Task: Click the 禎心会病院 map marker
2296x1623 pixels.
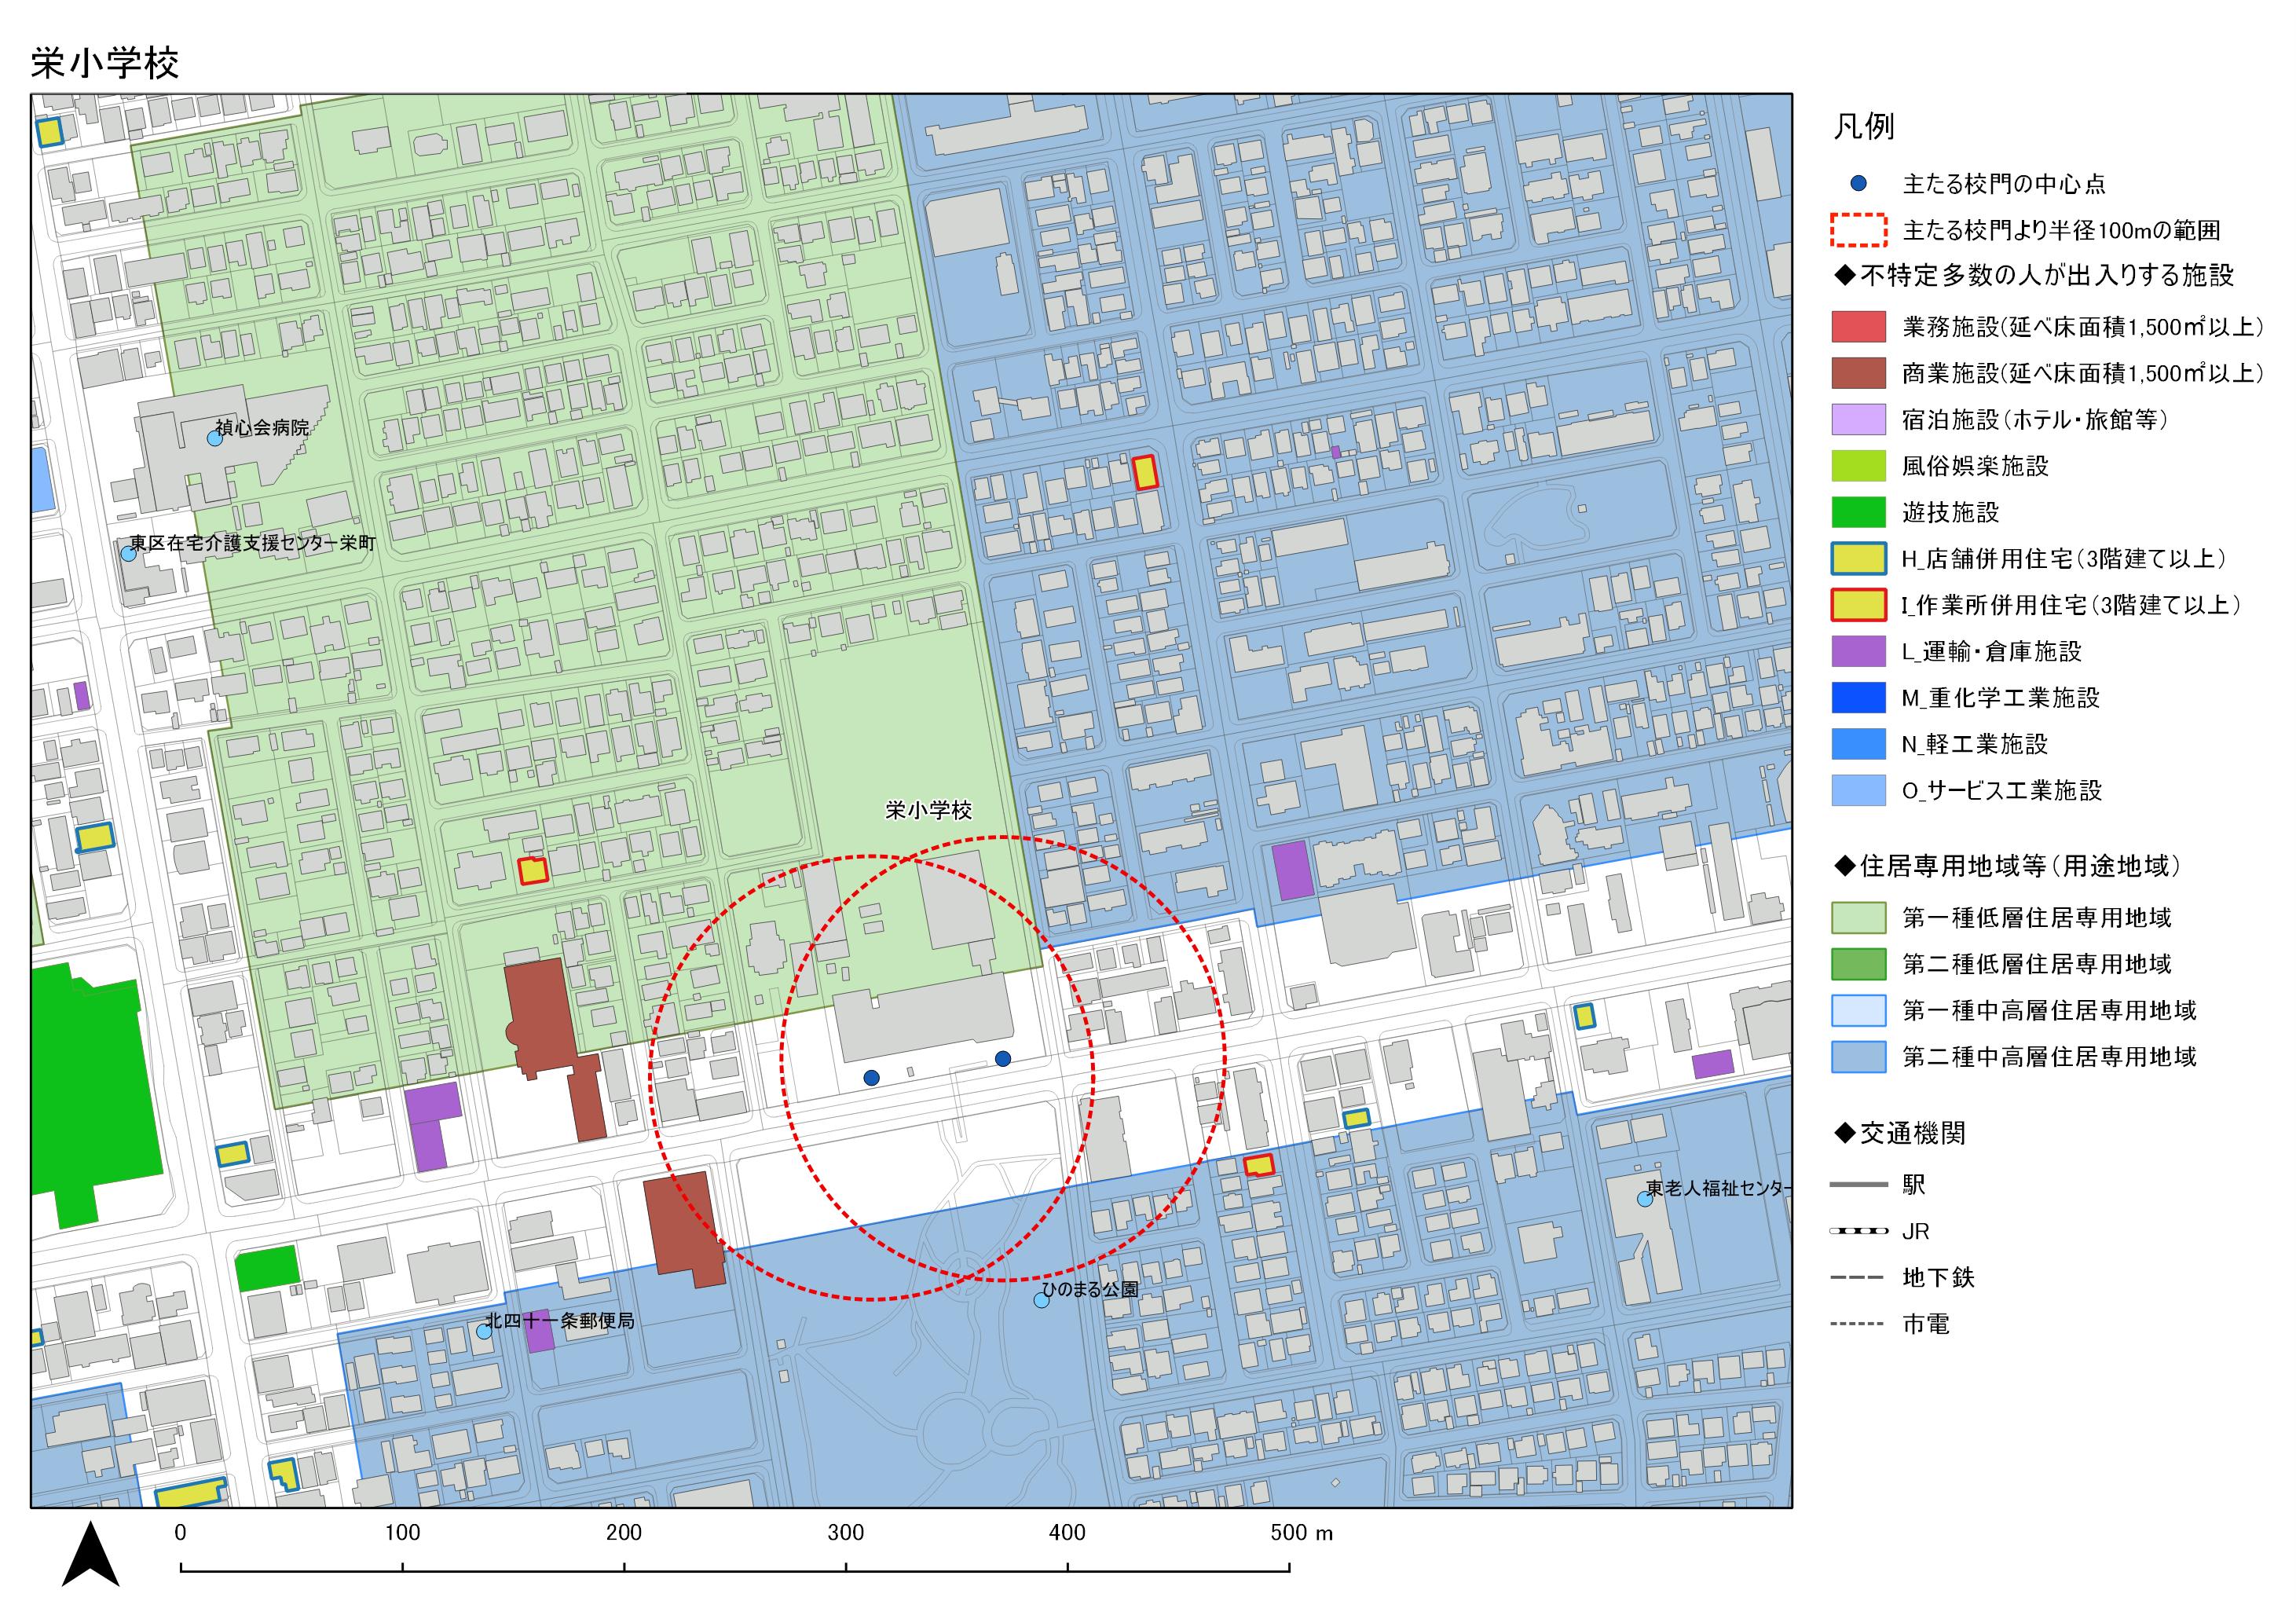Action: click(x=214, y=438)
